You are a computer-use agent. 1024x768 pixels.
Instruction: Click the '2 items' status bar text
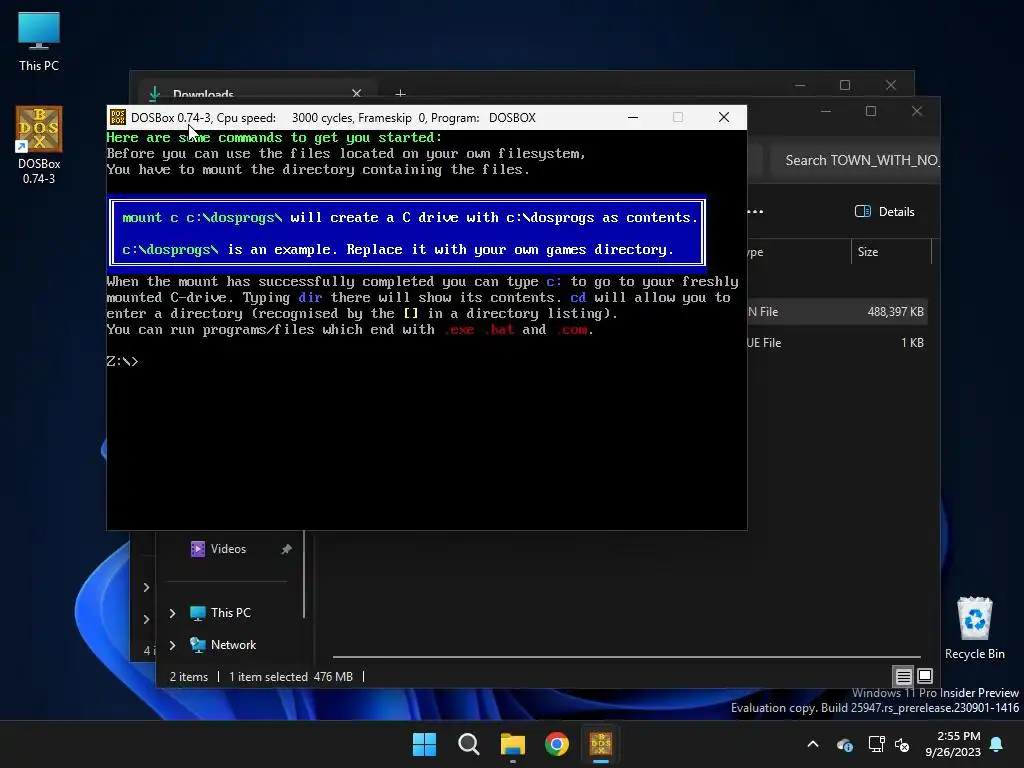tap(189, 677)
